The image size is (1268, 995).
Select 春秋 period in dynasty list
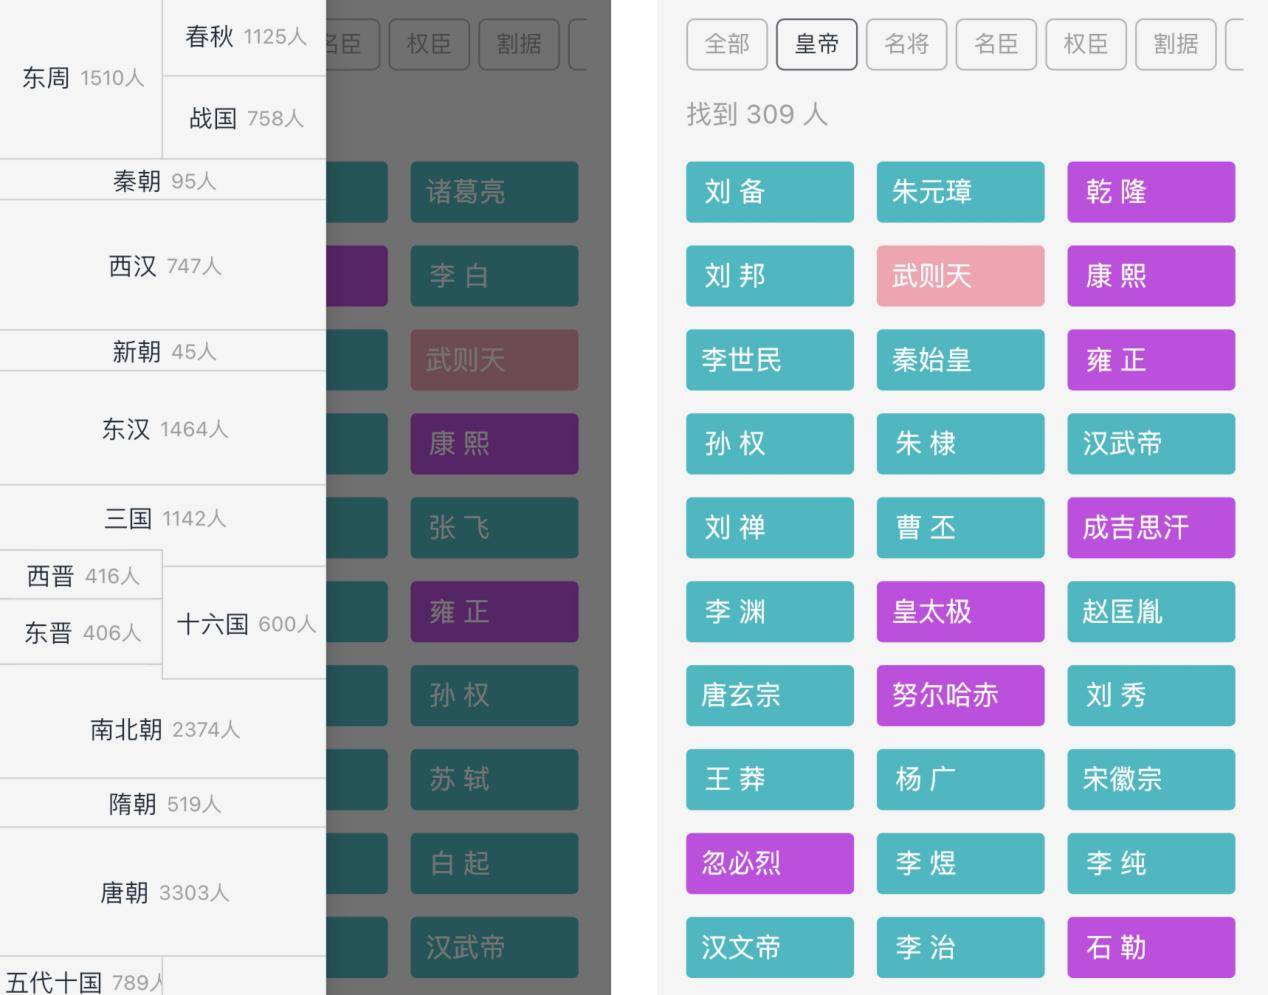[245, 37]
